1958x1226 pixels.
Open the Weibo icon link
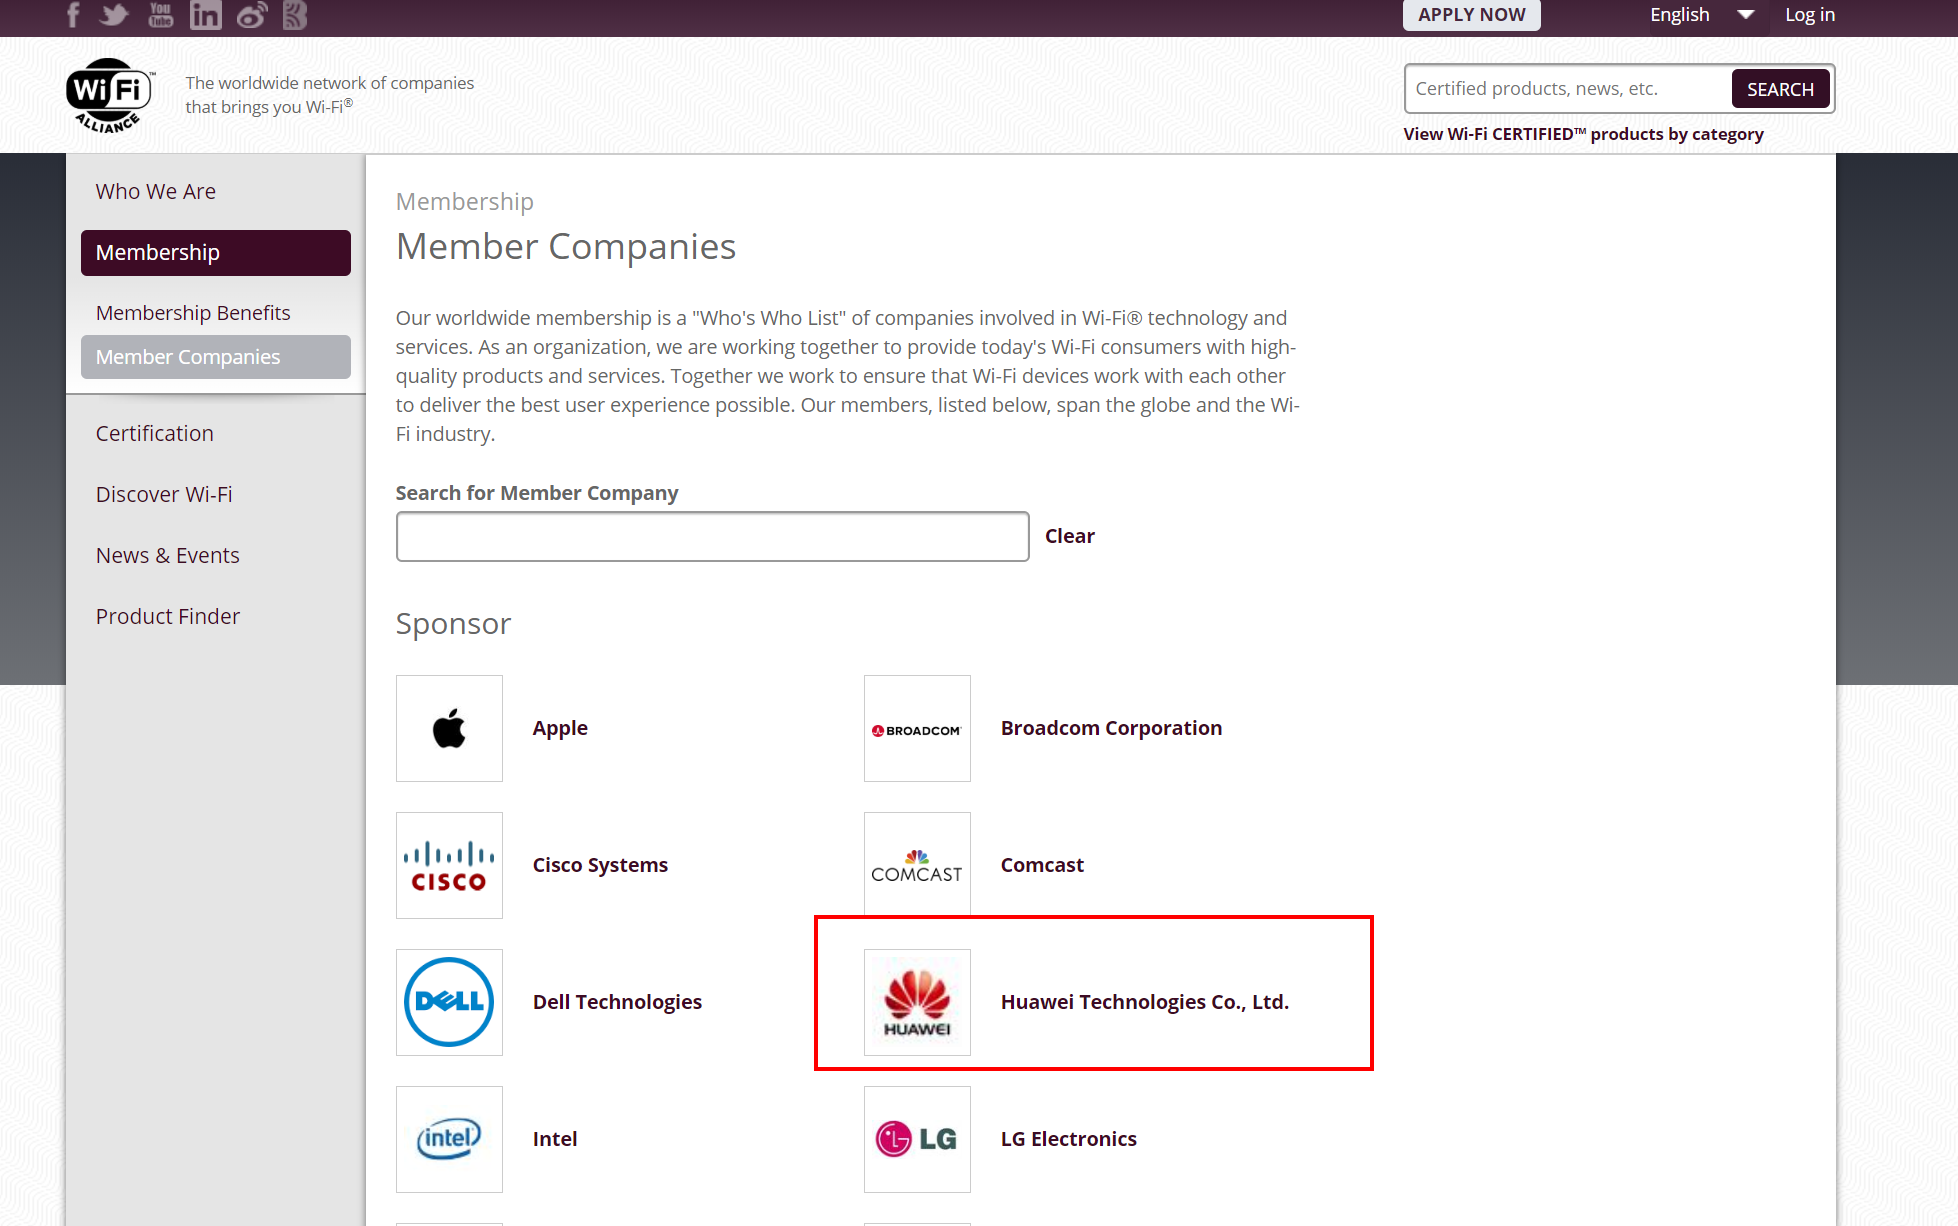251,15
